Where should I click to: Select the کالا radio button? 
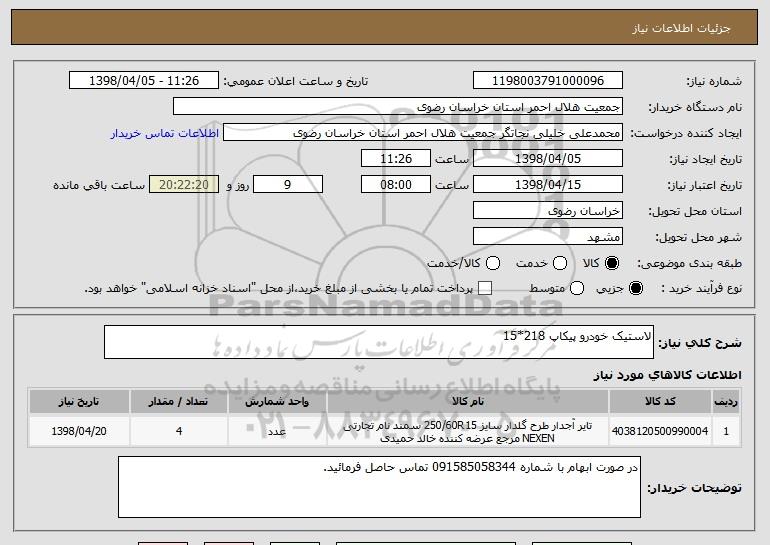point(612,263)
